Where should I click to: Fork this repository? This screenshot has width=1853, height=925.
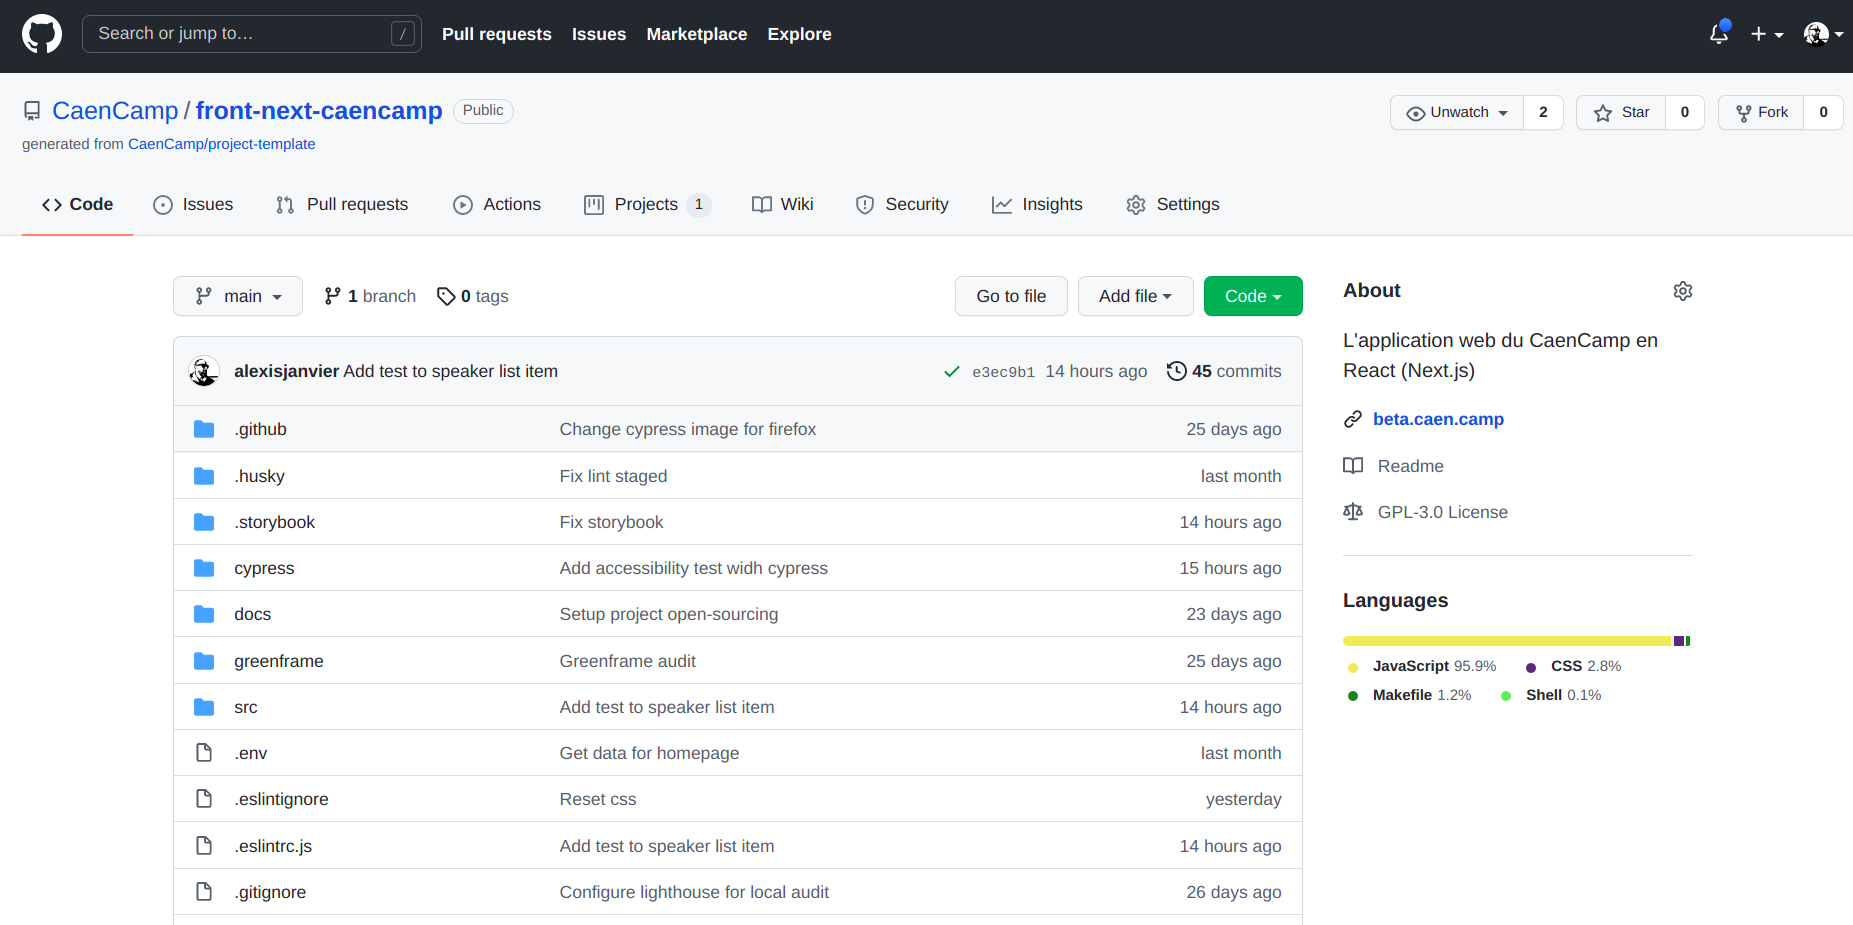click(1761, 113)
